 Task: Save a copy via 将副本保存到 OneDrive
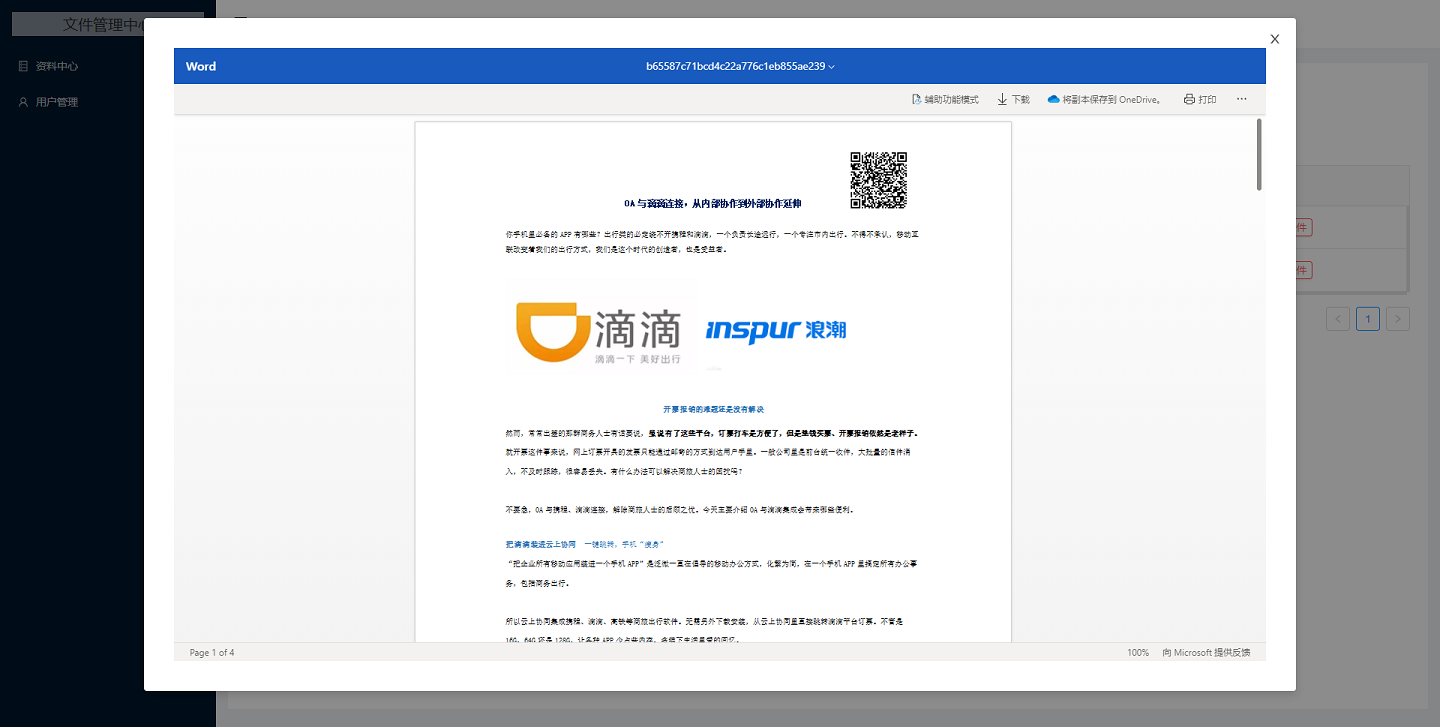tap(1104, 99)
